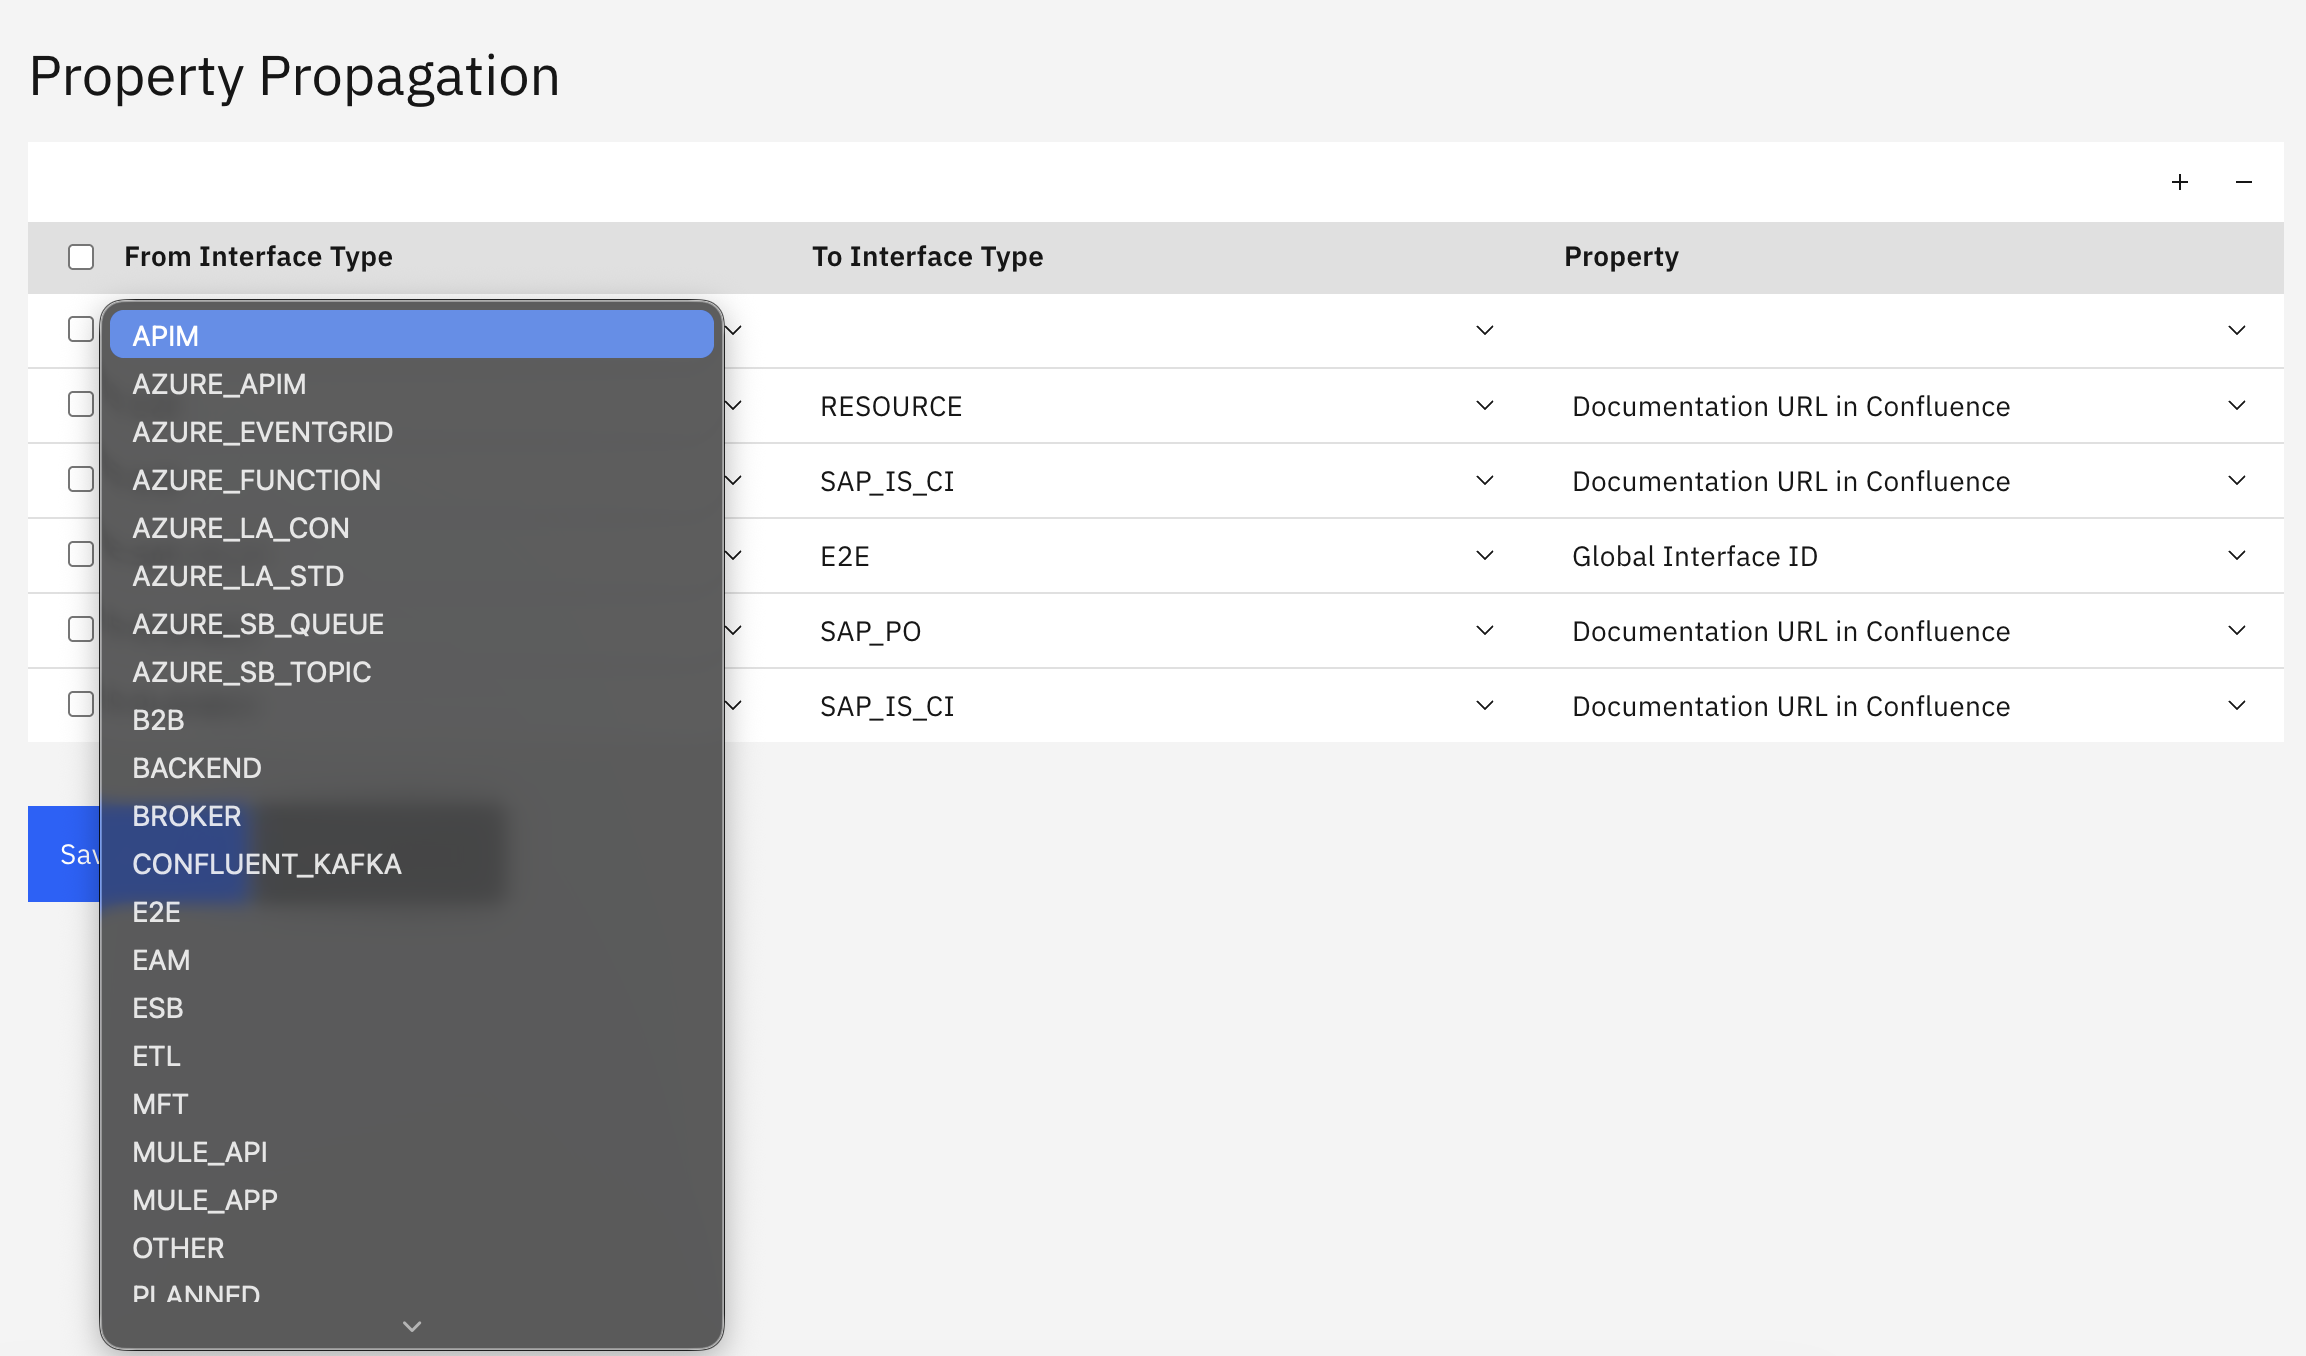The height and width of the screenshot is (1356, 2306).
Task: Expand the E2E To Interface Type dropdown
Action: tap(1156, 555)
